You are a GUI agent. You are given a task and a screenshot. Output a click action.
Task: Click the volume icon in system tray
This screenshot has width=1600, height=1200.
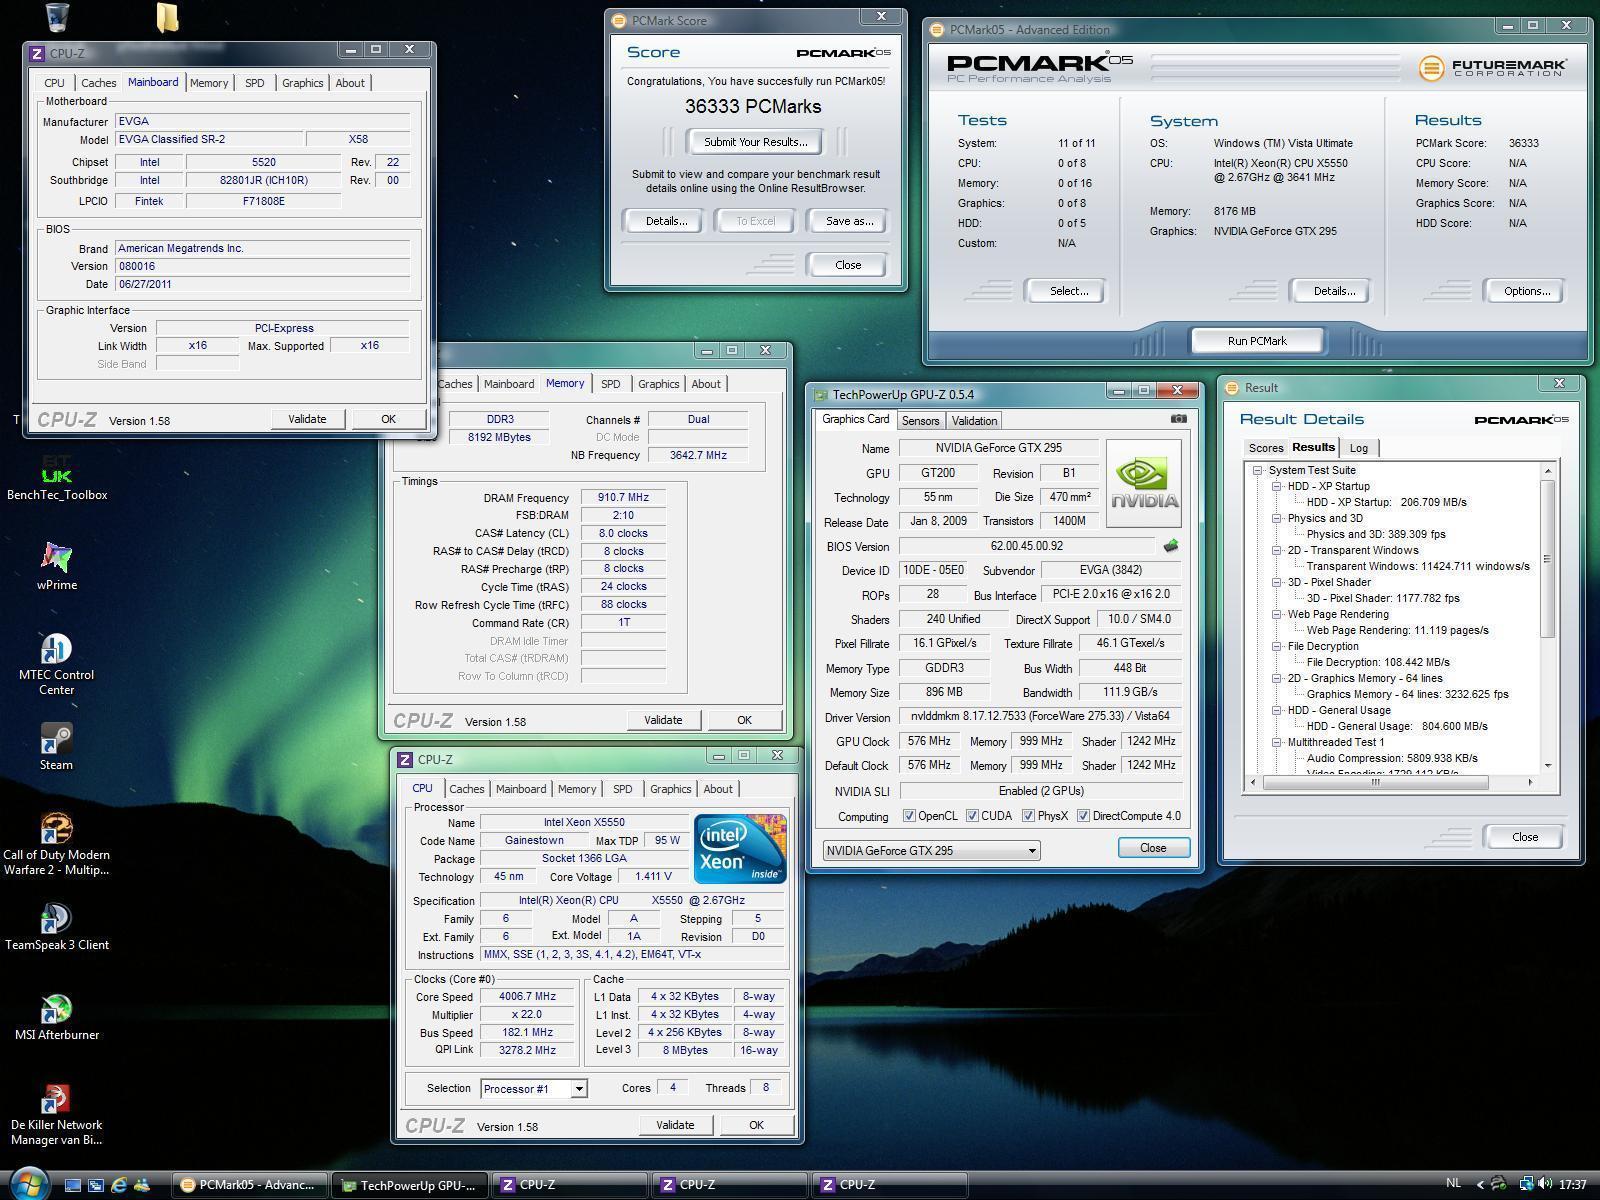pos(1545,1184)
